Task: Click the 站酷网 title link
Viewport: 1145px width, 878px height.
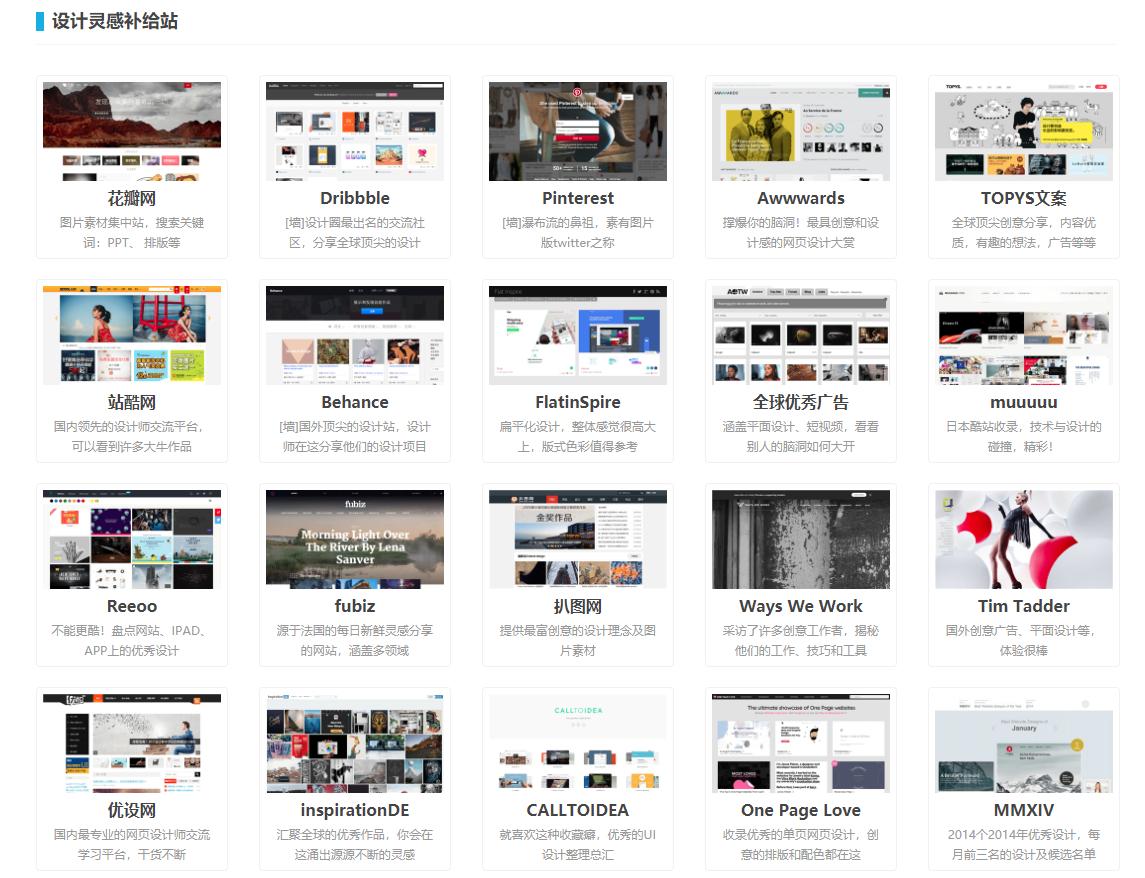Action: click(132, 402)
